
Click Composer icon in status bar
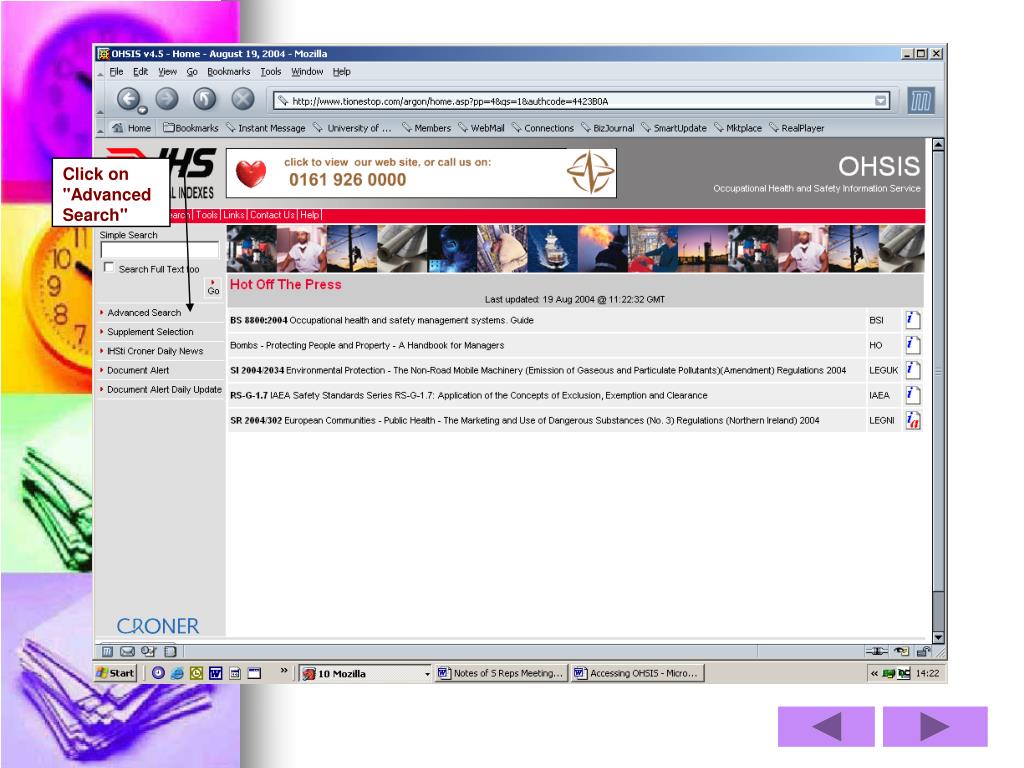[x=149, y=651]
